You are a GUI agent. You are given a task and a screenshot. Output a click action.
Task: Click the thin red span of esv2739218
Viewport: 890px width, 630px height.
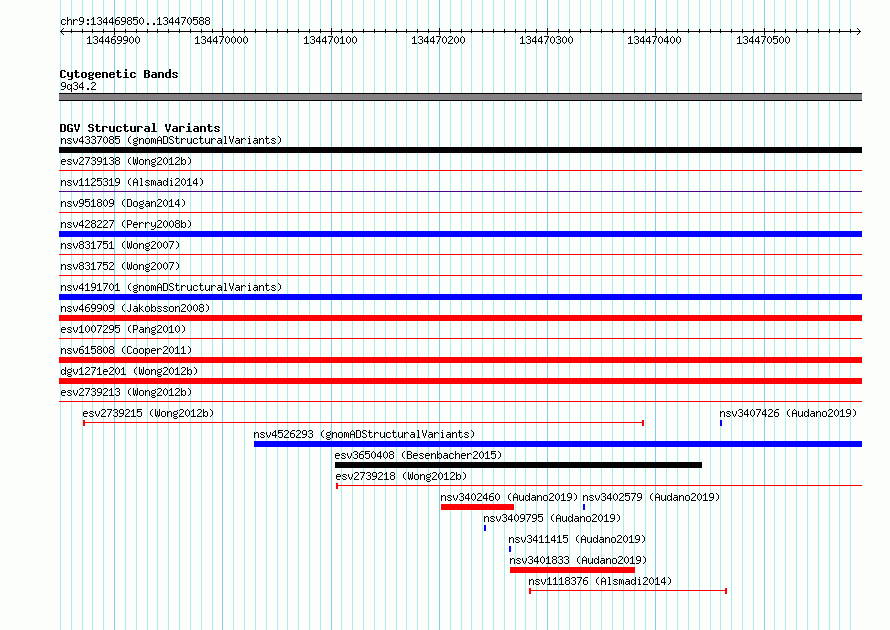599,486
